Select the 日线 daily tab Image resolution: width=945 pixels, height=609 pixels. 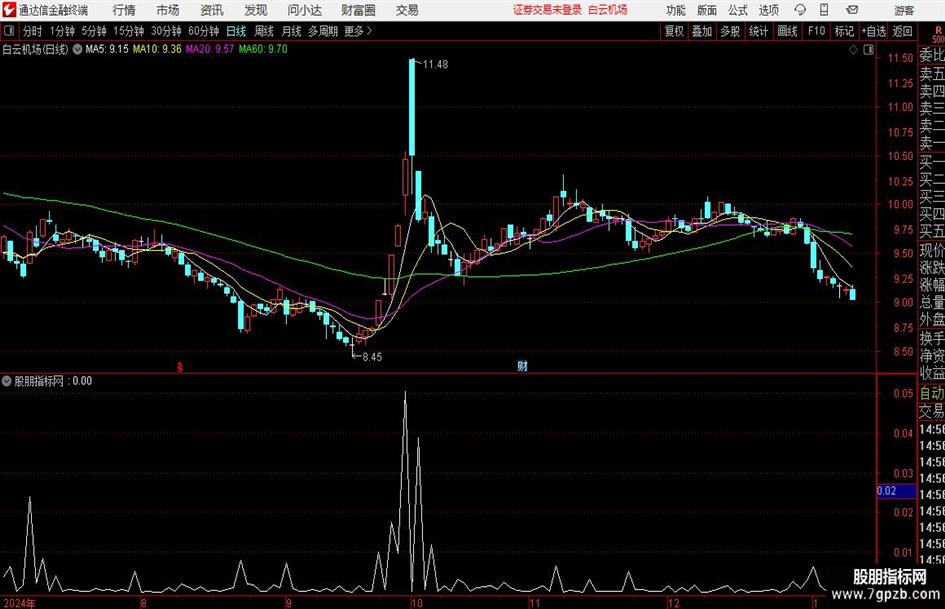point(236,31)
